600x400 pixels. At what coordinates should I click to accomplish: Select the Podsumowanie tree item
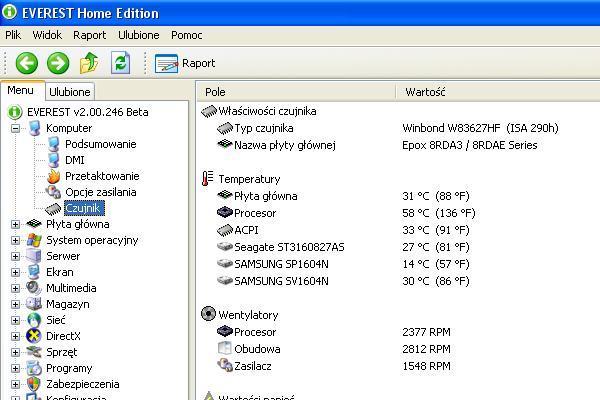(101, 144)
